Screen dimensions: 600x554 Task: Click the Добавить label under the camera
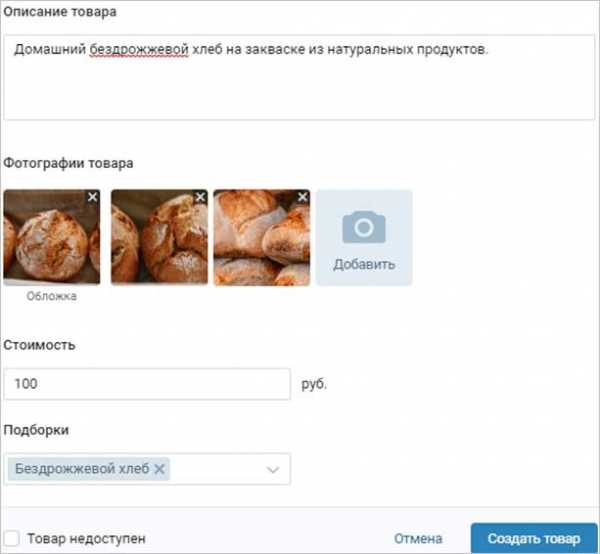coord(364,264)
